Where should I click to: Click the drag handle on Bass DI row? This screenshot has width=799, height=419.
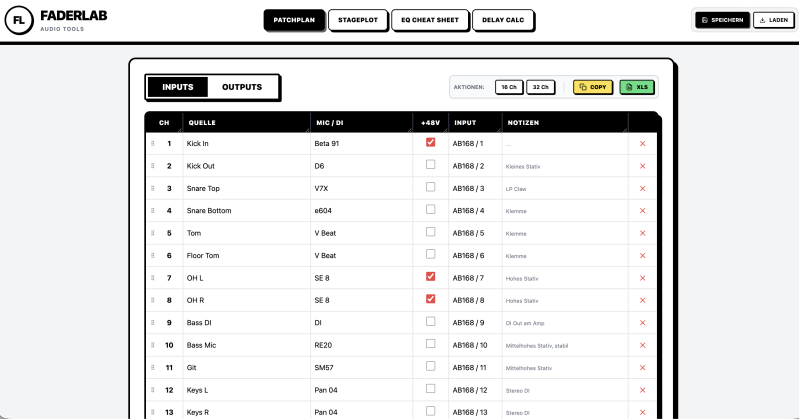153,323
